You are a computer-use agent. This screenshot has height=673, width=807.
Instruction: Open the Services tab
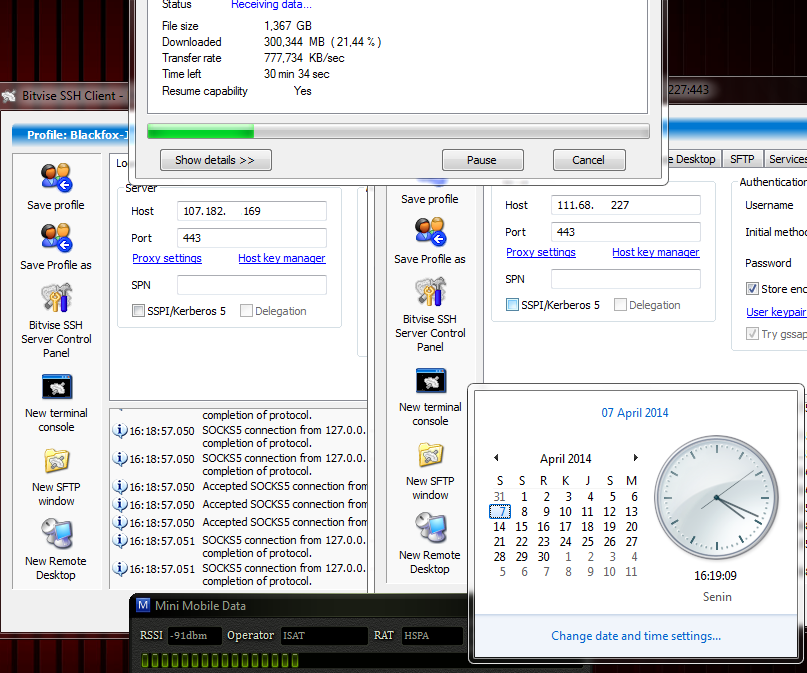click(787, 158)
